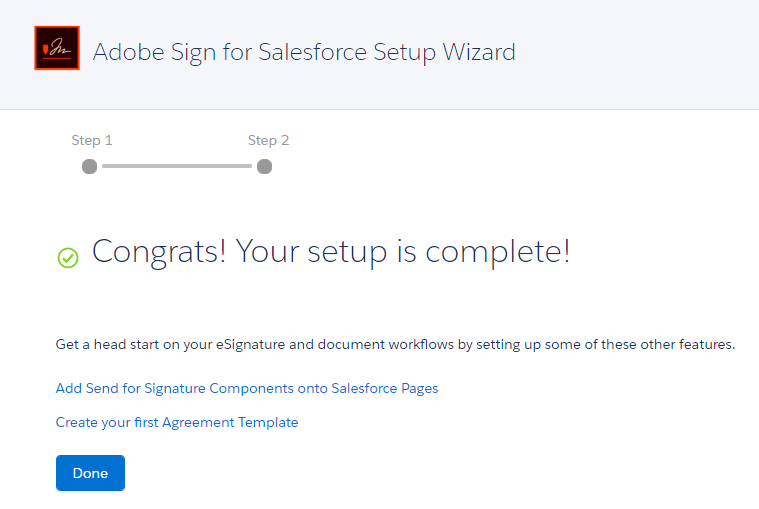Click the progress line between the steps
The width and height of the screenshot is (759, 509).
177,166
